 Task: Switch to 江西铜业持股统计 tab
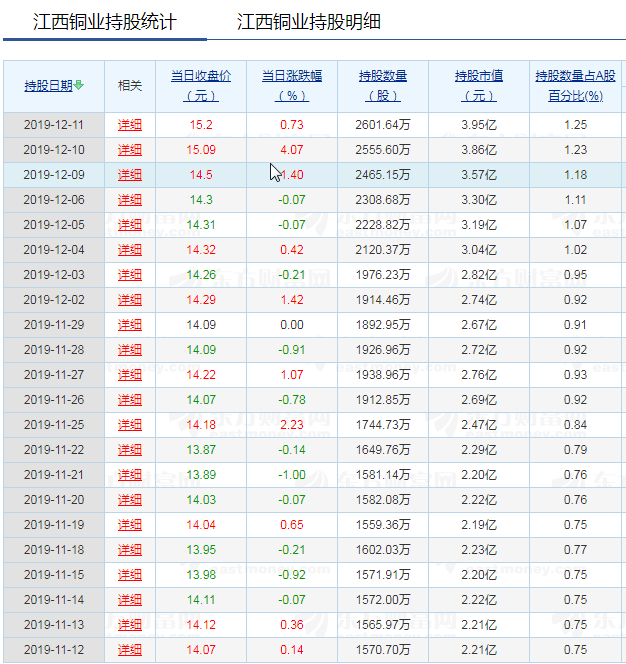[x=105, y=22]
